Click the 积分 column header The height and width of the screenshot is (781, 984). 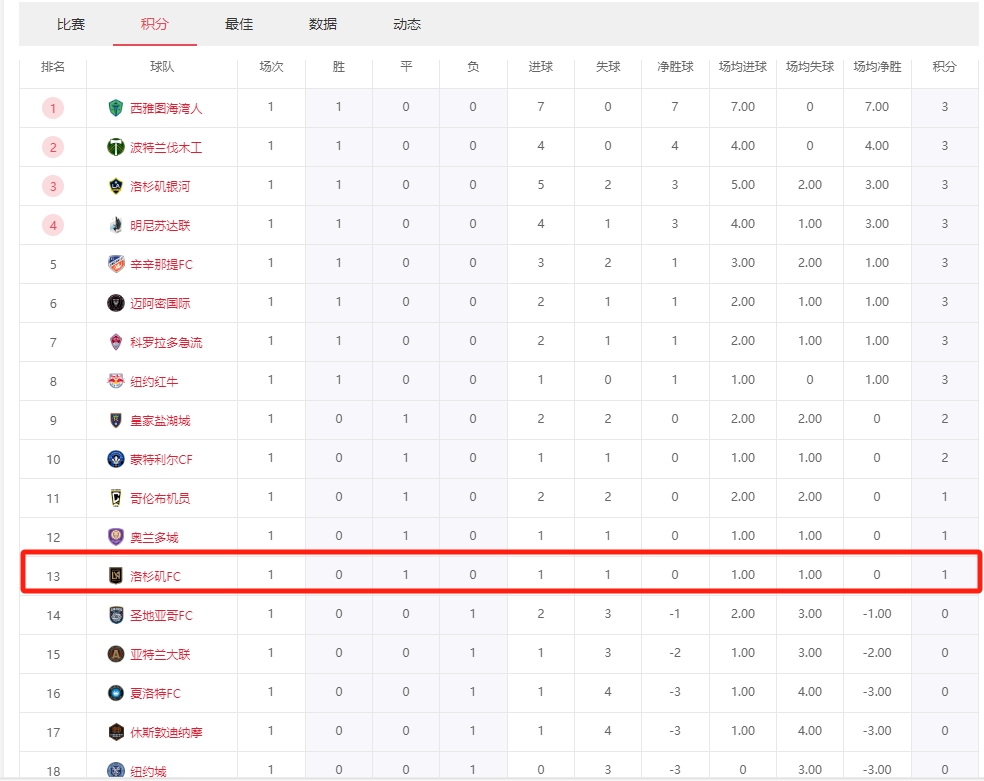pos(944,67)
